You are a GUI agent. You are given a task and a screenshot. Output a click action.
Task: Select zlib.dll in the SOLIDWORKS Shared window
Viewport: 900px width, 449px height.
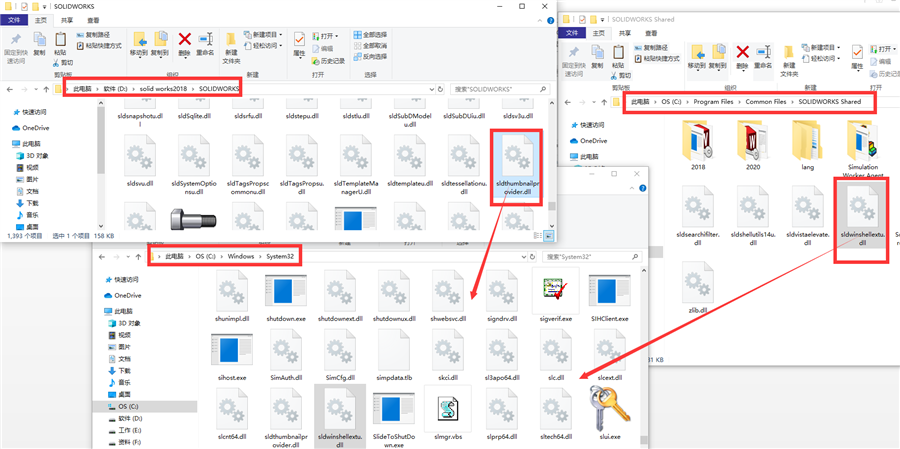pos(696,287)
